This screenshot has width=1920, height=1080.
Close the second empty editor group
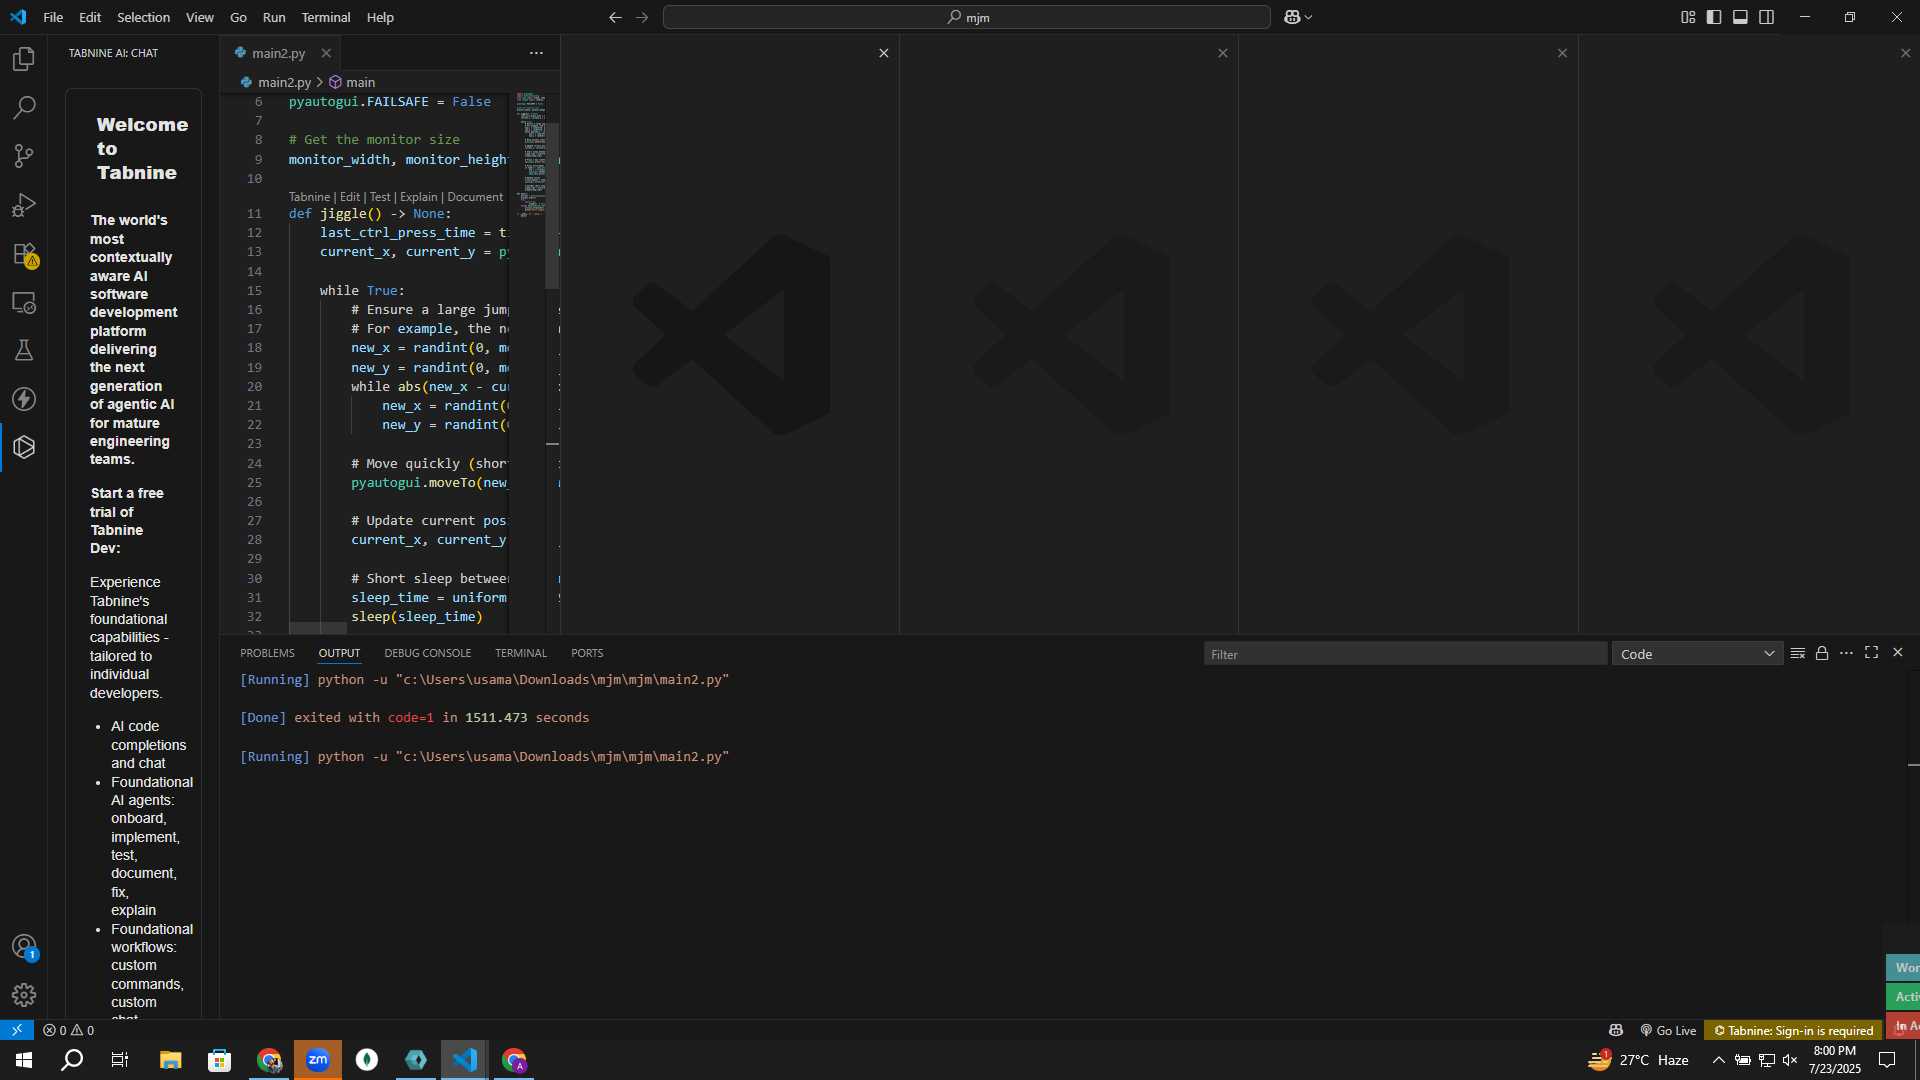point(1222,53)
